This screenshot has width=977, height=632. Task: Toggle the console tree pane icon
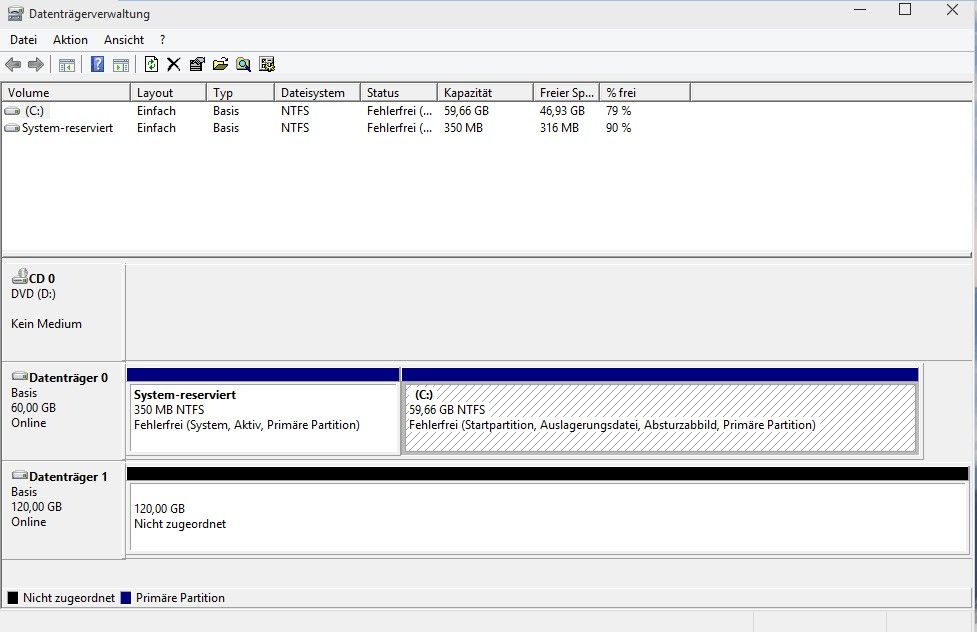67,65
